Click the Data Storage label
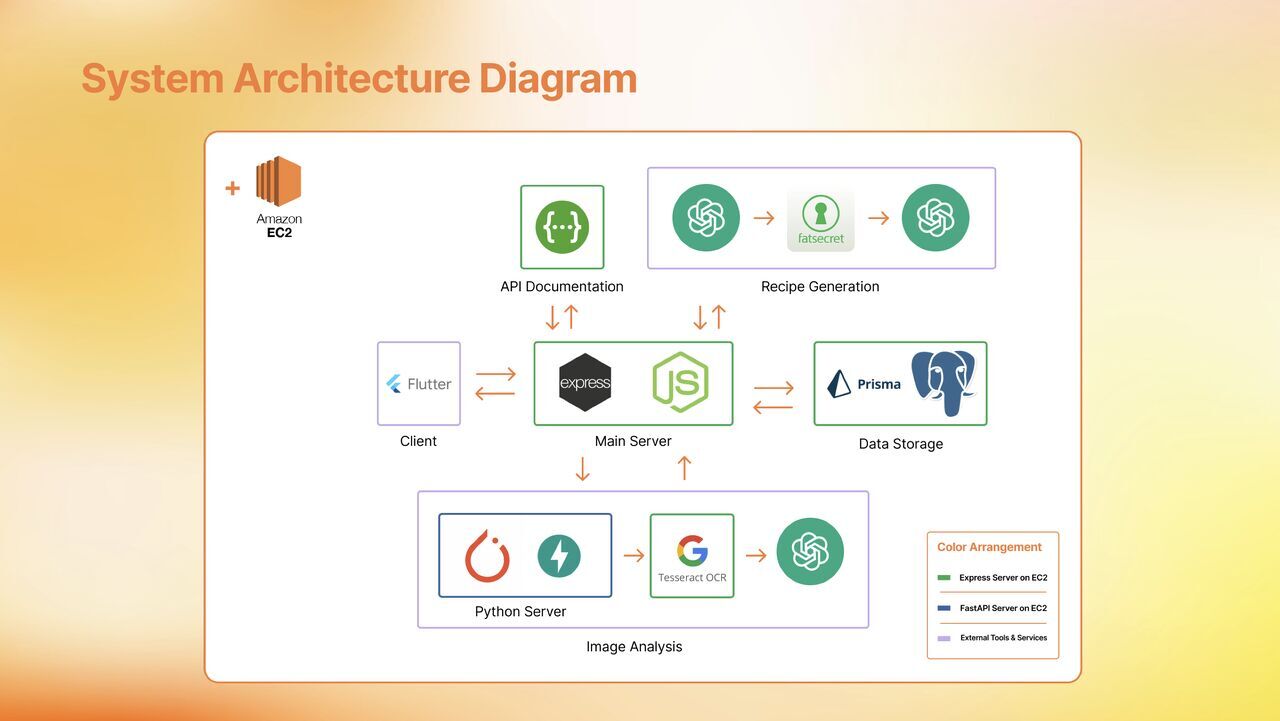Image resolution: width=1280 pixels, height=721 pixels. [899, 443]
